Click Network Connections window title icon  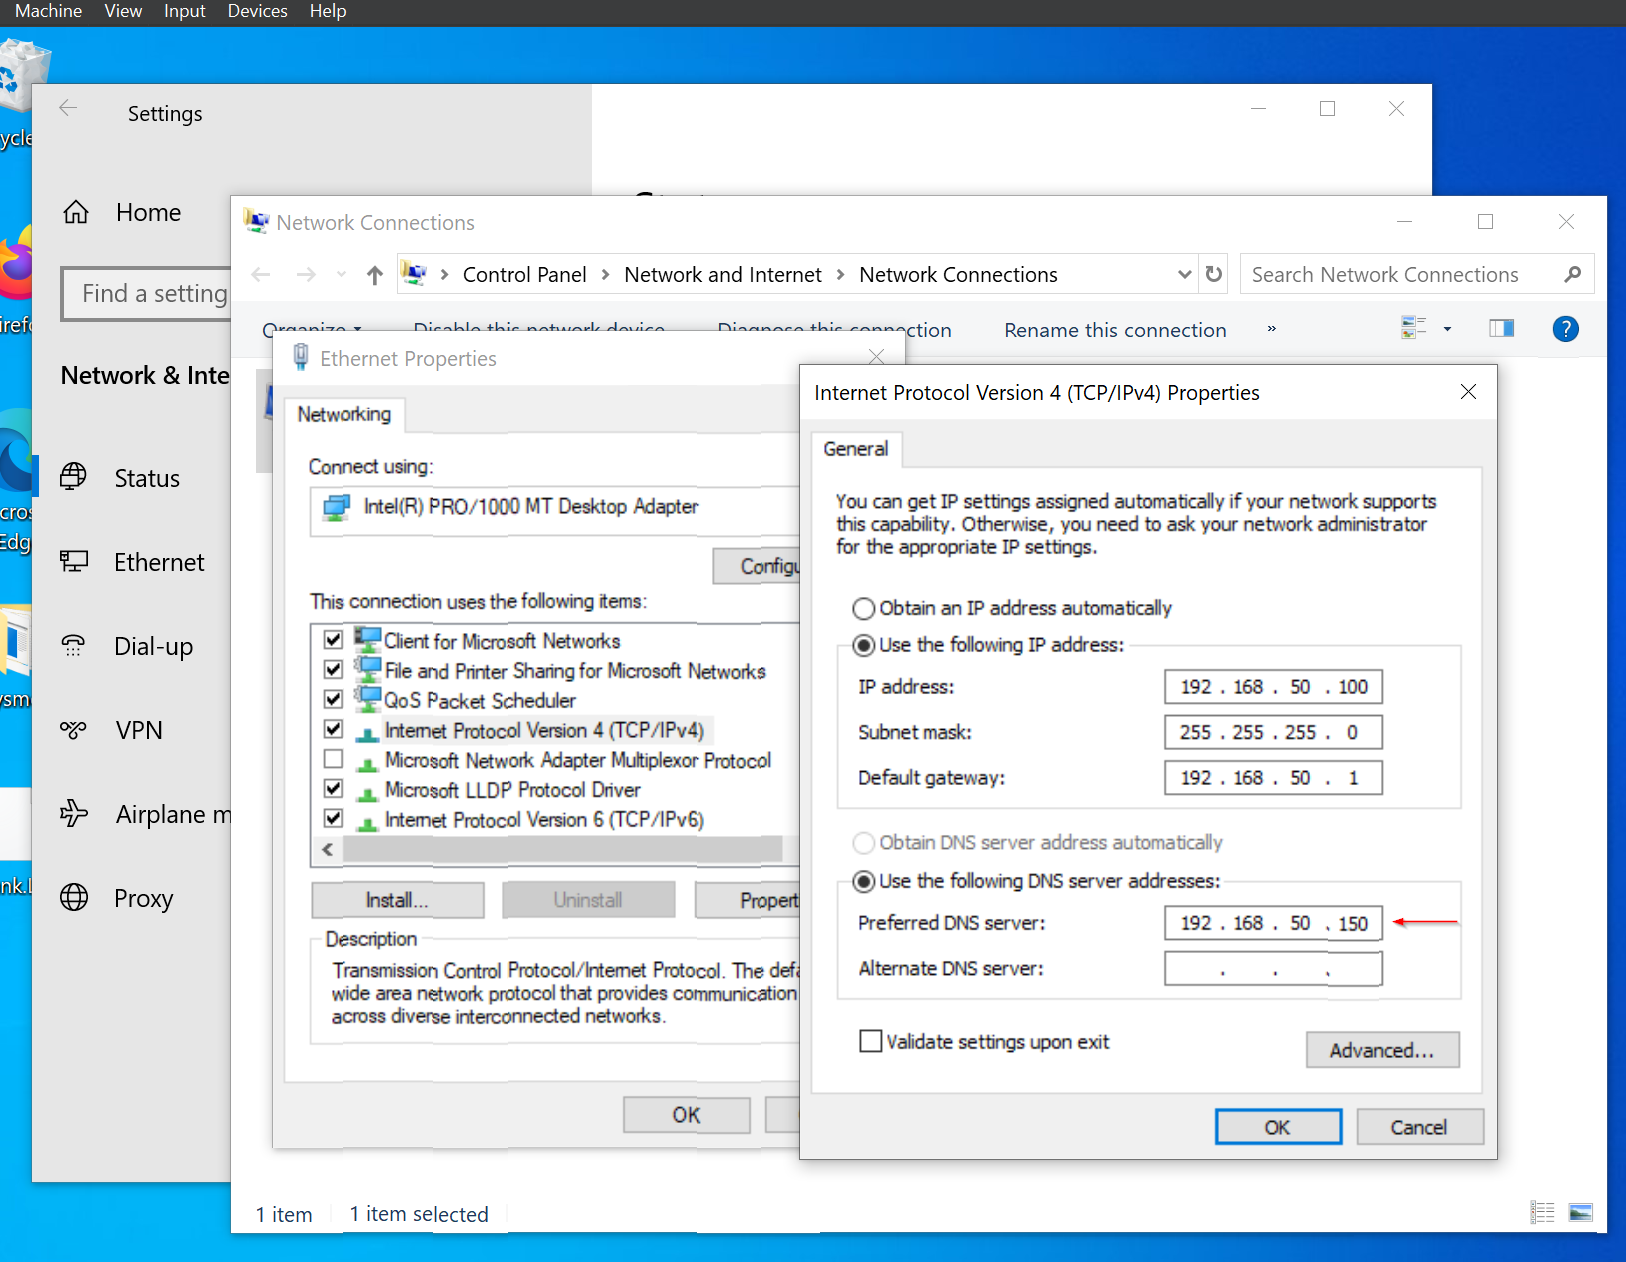257,221
